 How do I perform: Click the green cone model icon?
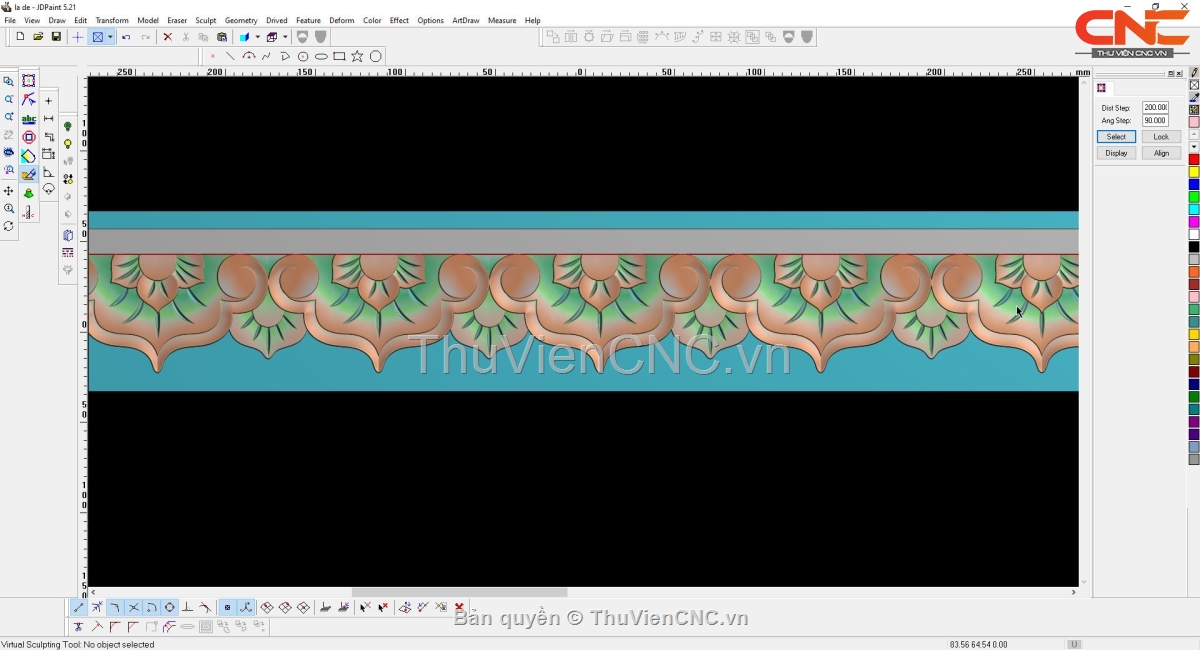point(29,193)
